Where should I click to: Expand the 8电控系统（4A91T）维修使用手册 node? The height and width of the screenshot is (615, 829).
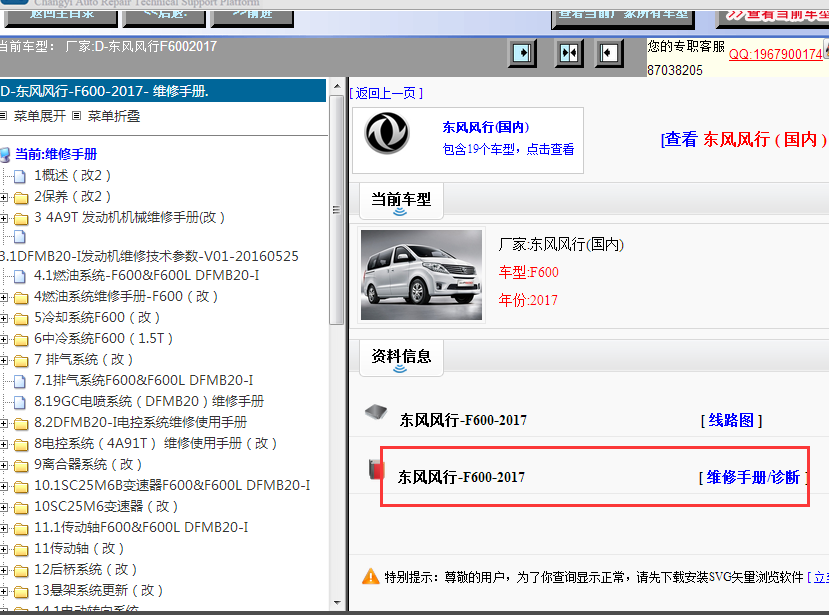(4, 444)
